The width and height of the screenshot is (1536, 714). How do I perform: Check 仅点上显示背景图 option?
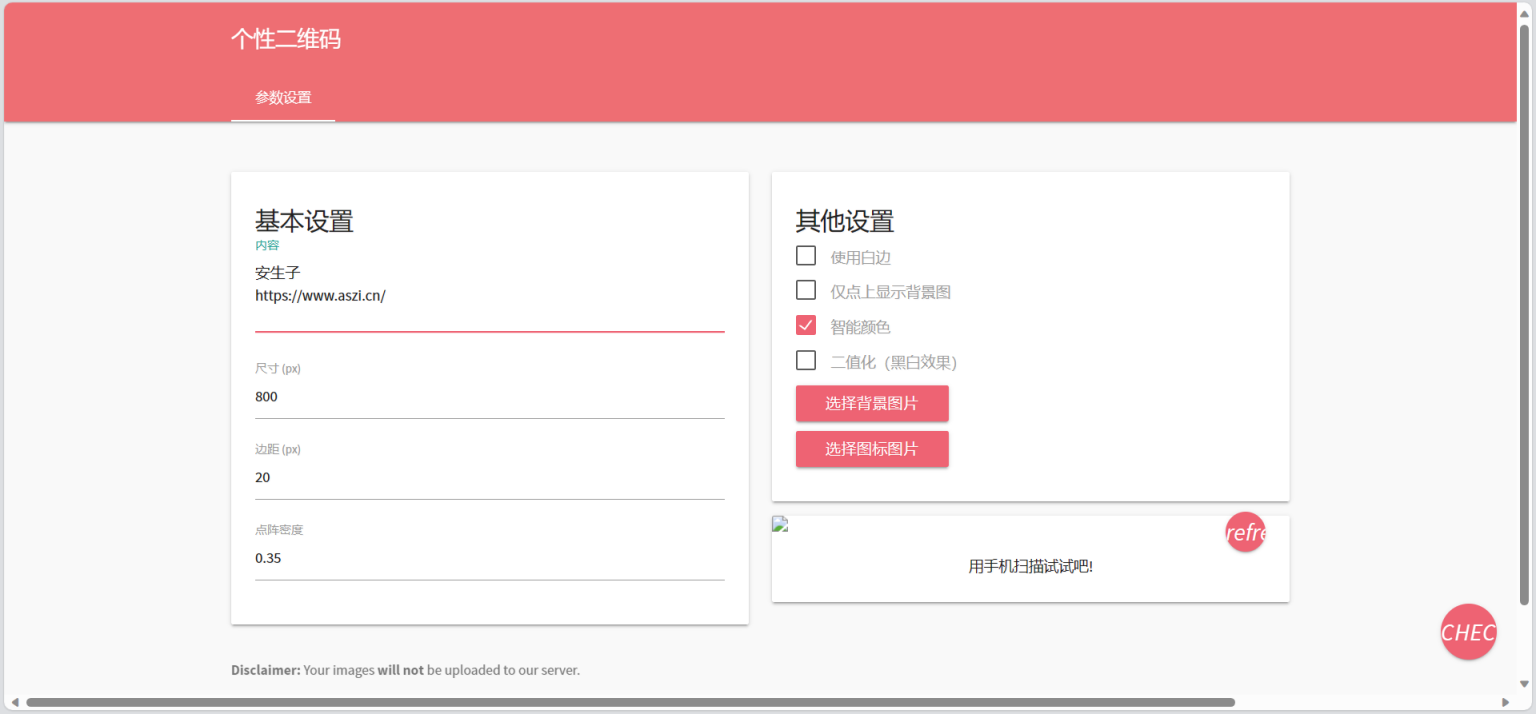(x=806, y=290)
